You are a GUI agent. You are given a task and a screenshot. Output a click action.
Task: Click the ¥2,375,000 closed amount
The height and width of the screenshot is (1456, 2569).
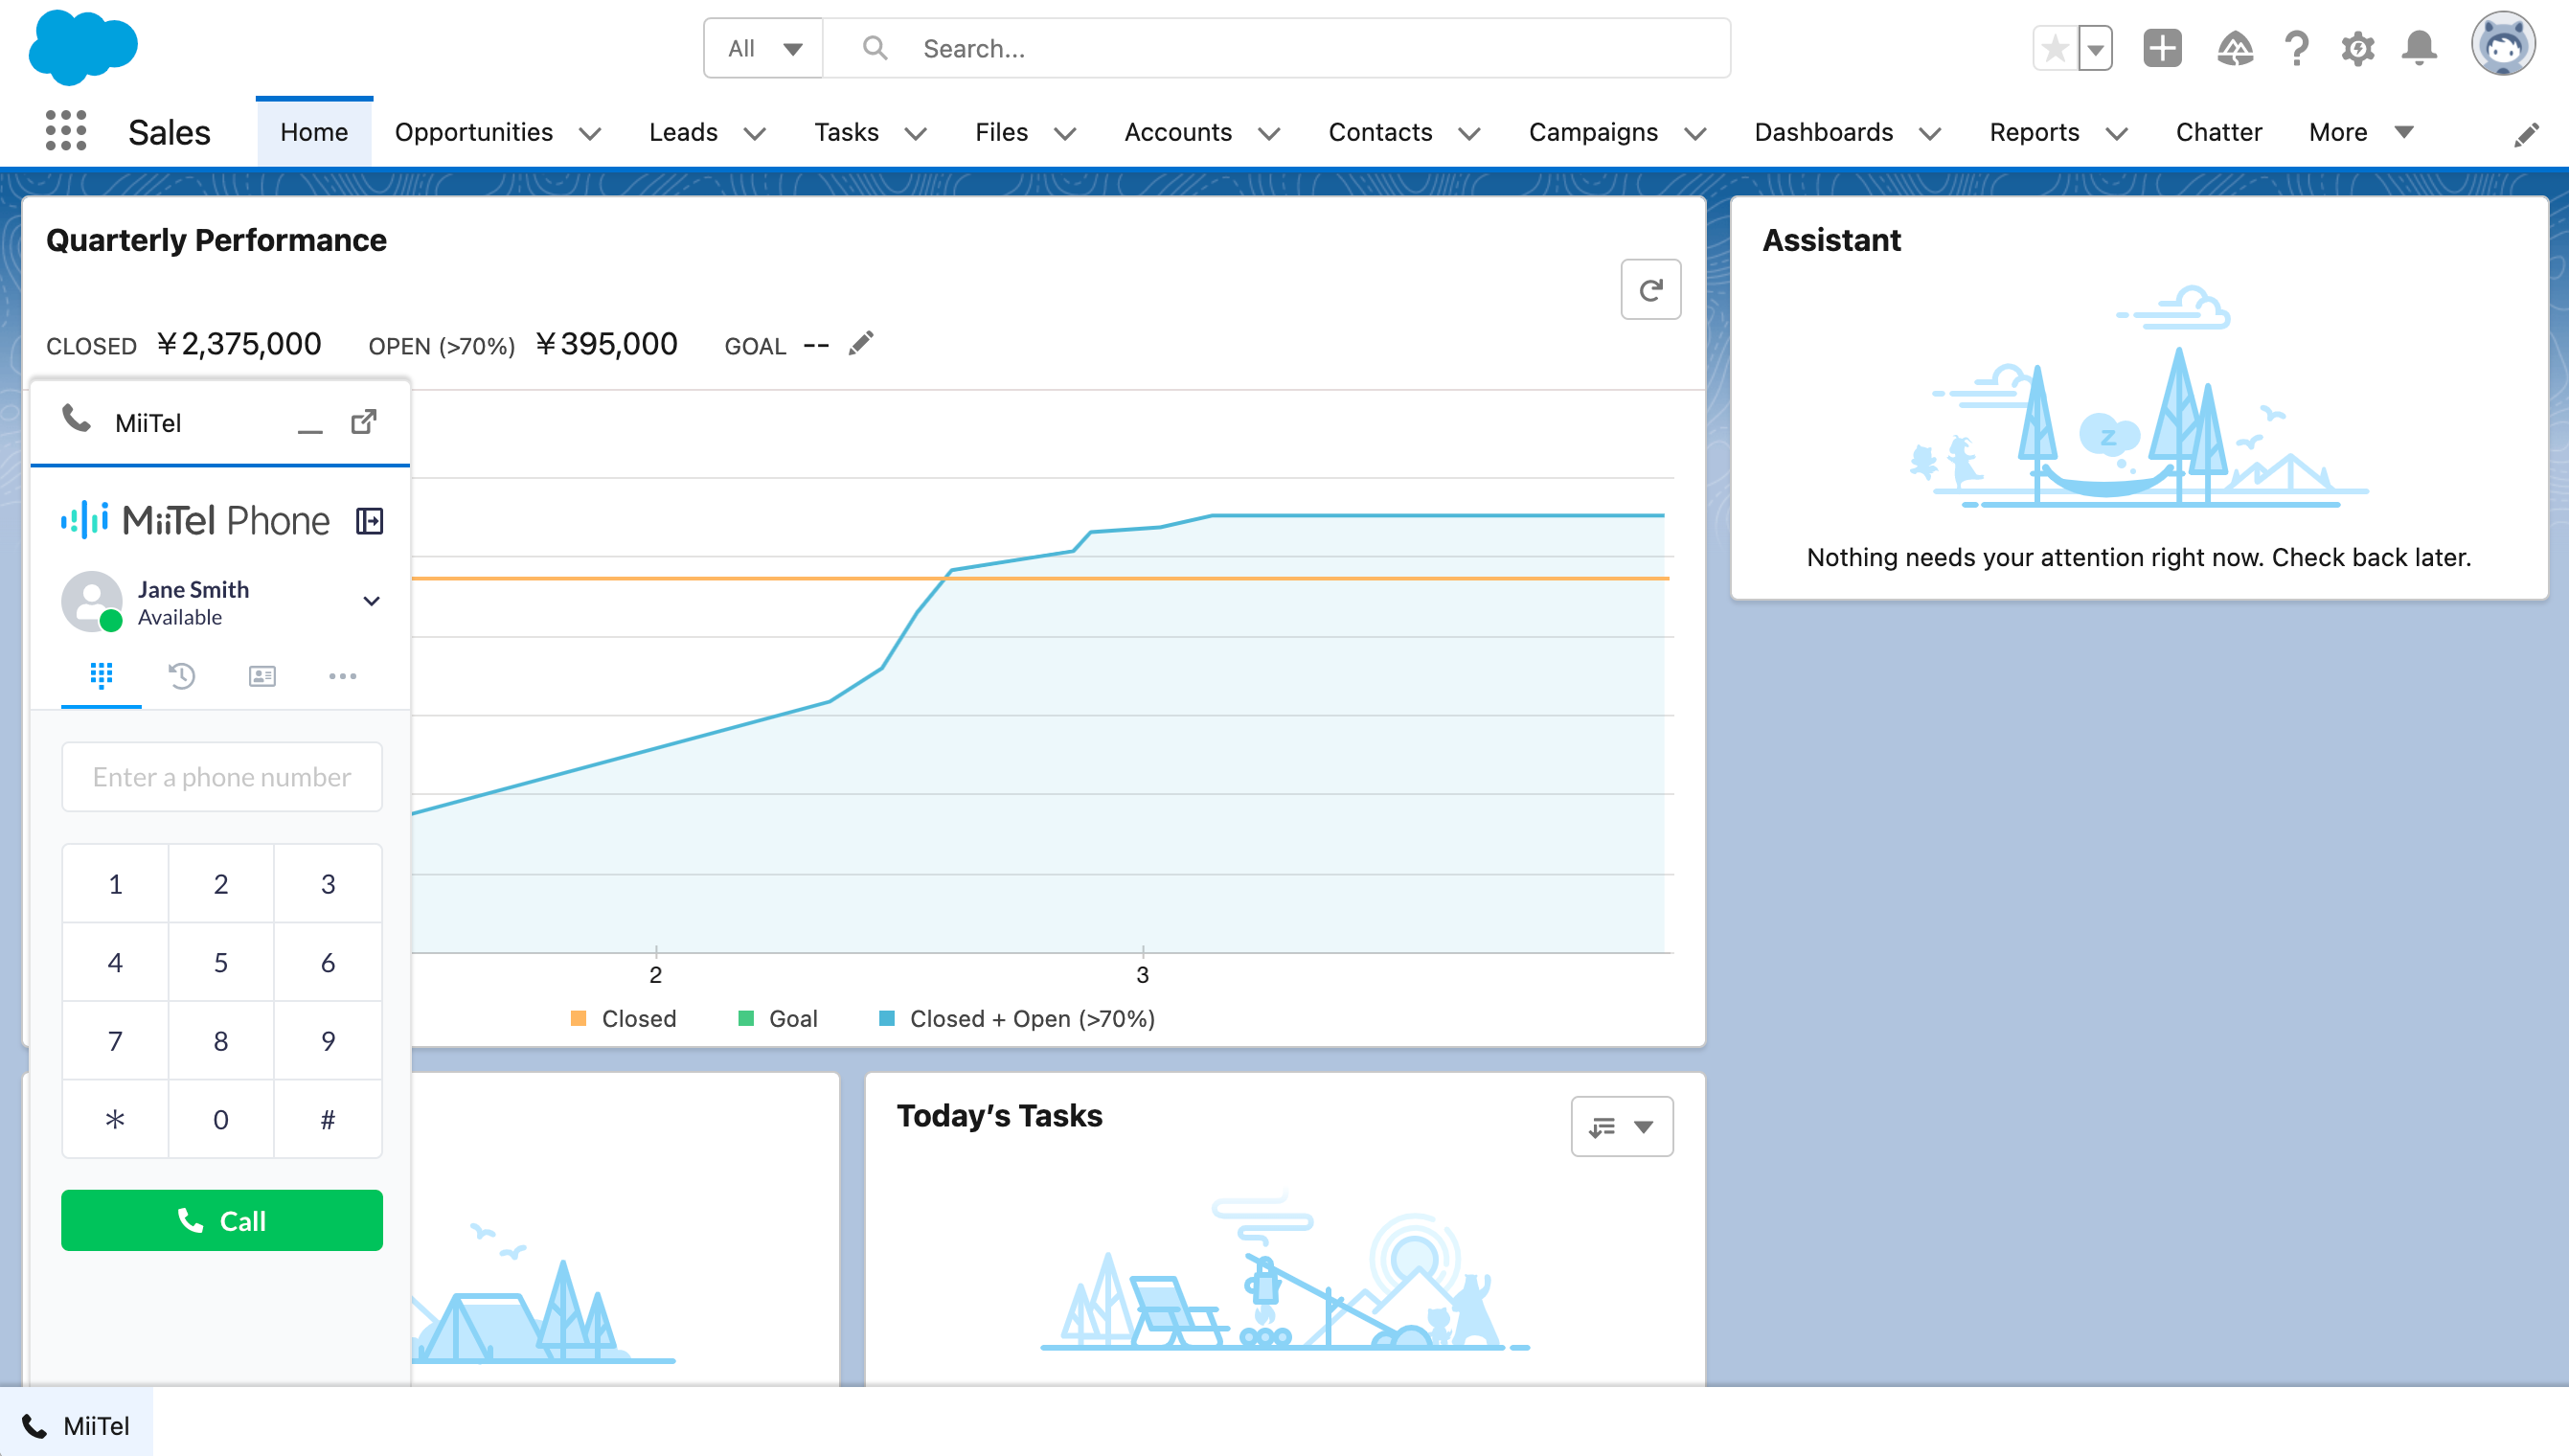pyautogui.click(x=239, y=344)
